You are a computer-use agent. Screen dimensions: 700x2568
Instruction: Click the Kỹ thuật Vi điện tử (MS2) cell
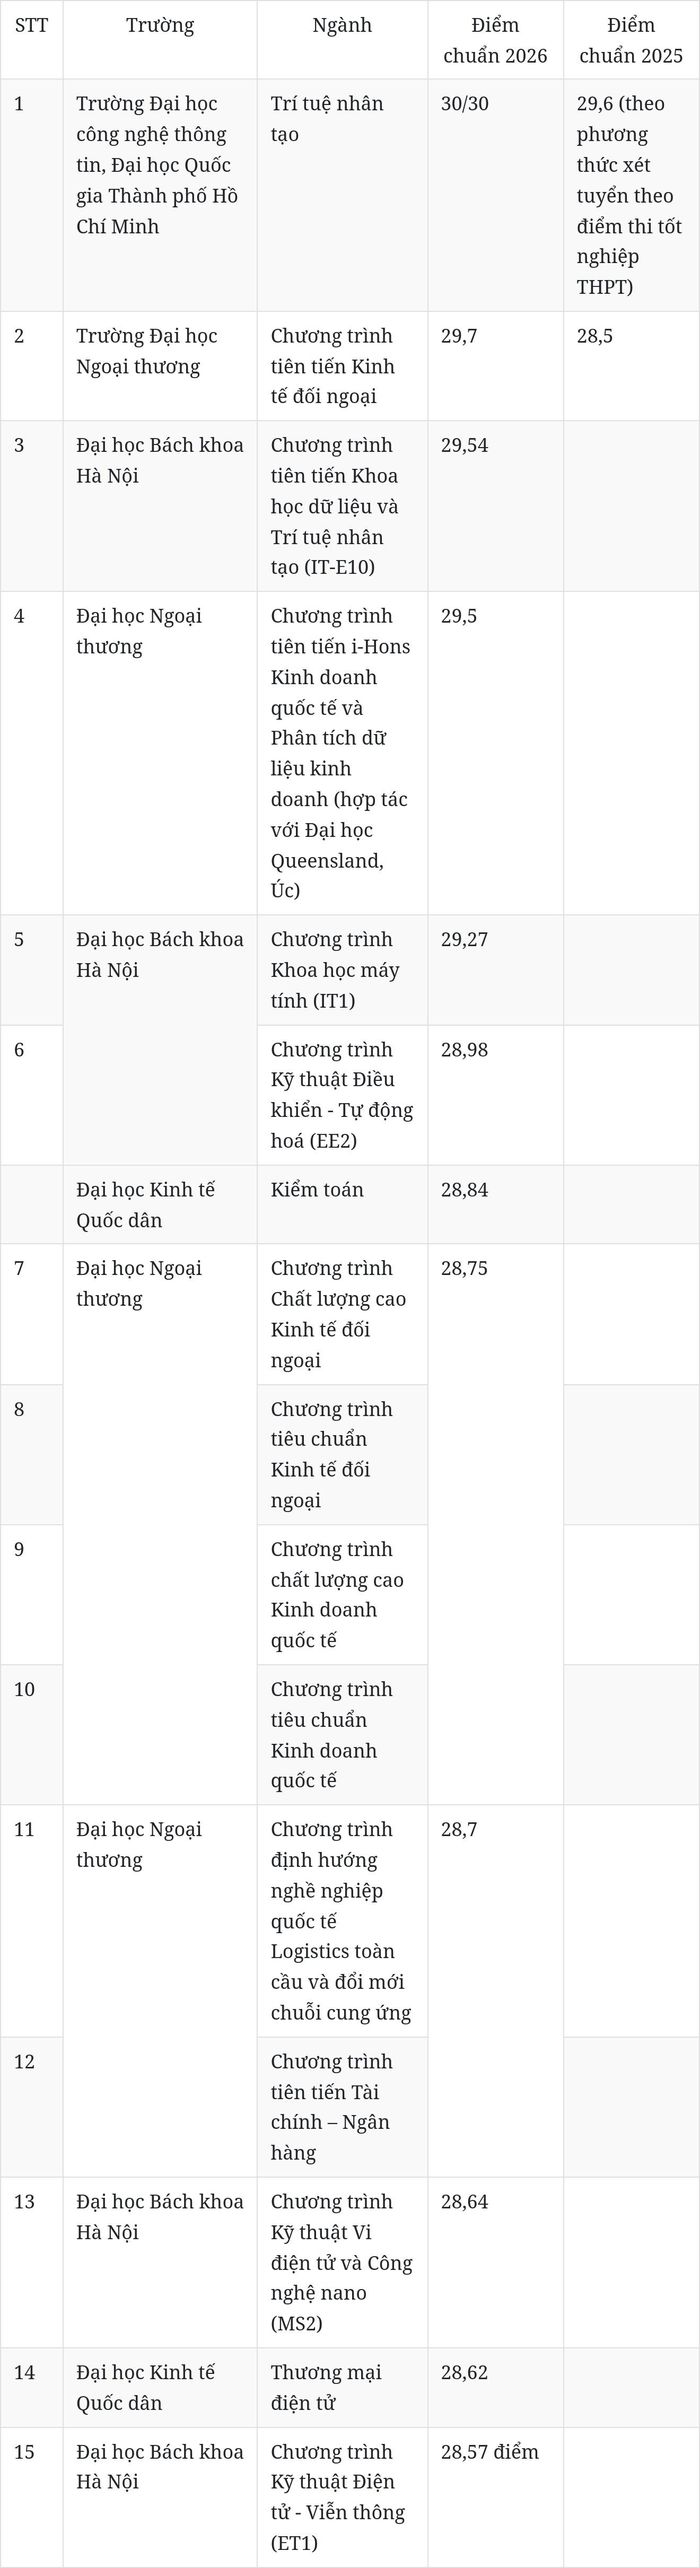point(342,2263)
